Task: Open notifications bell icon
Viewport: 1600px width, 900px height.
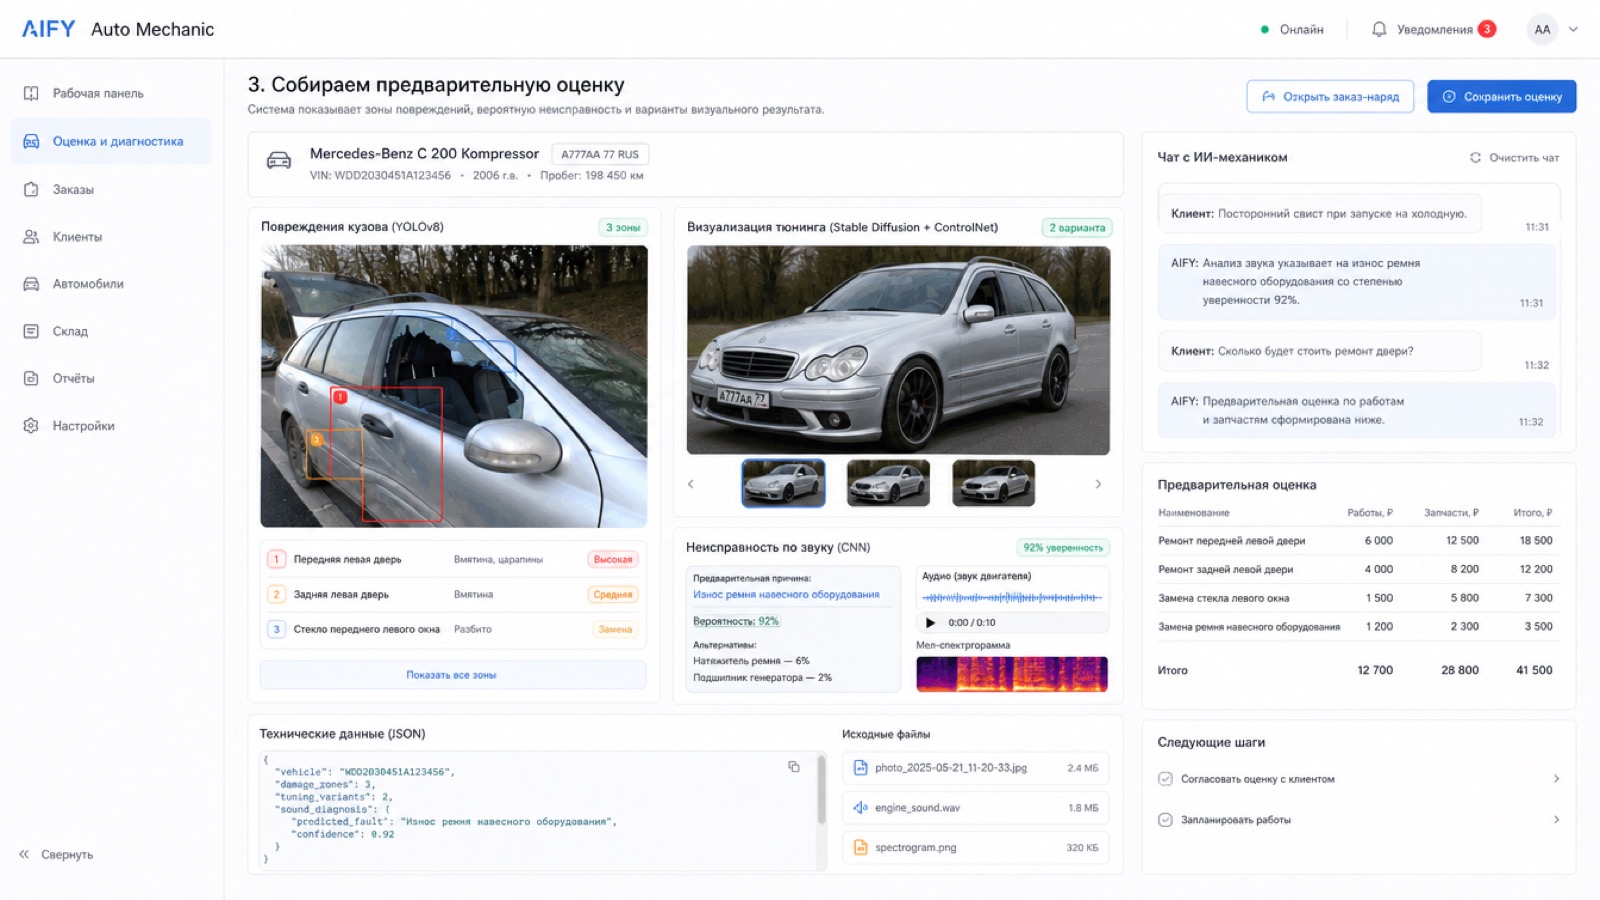Action: pyautogui.click(x=1379, y=29)
